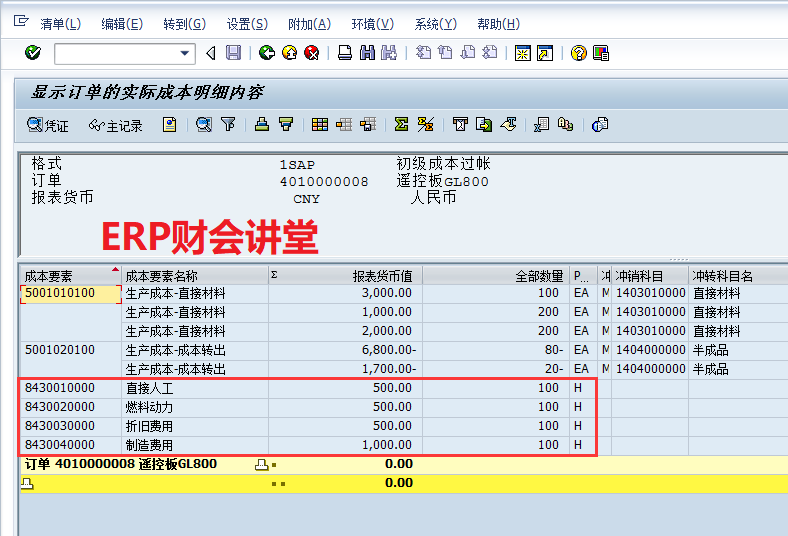Click the Print icon in toolbar
The image size is (788, 536).
(x=344, y=53)
